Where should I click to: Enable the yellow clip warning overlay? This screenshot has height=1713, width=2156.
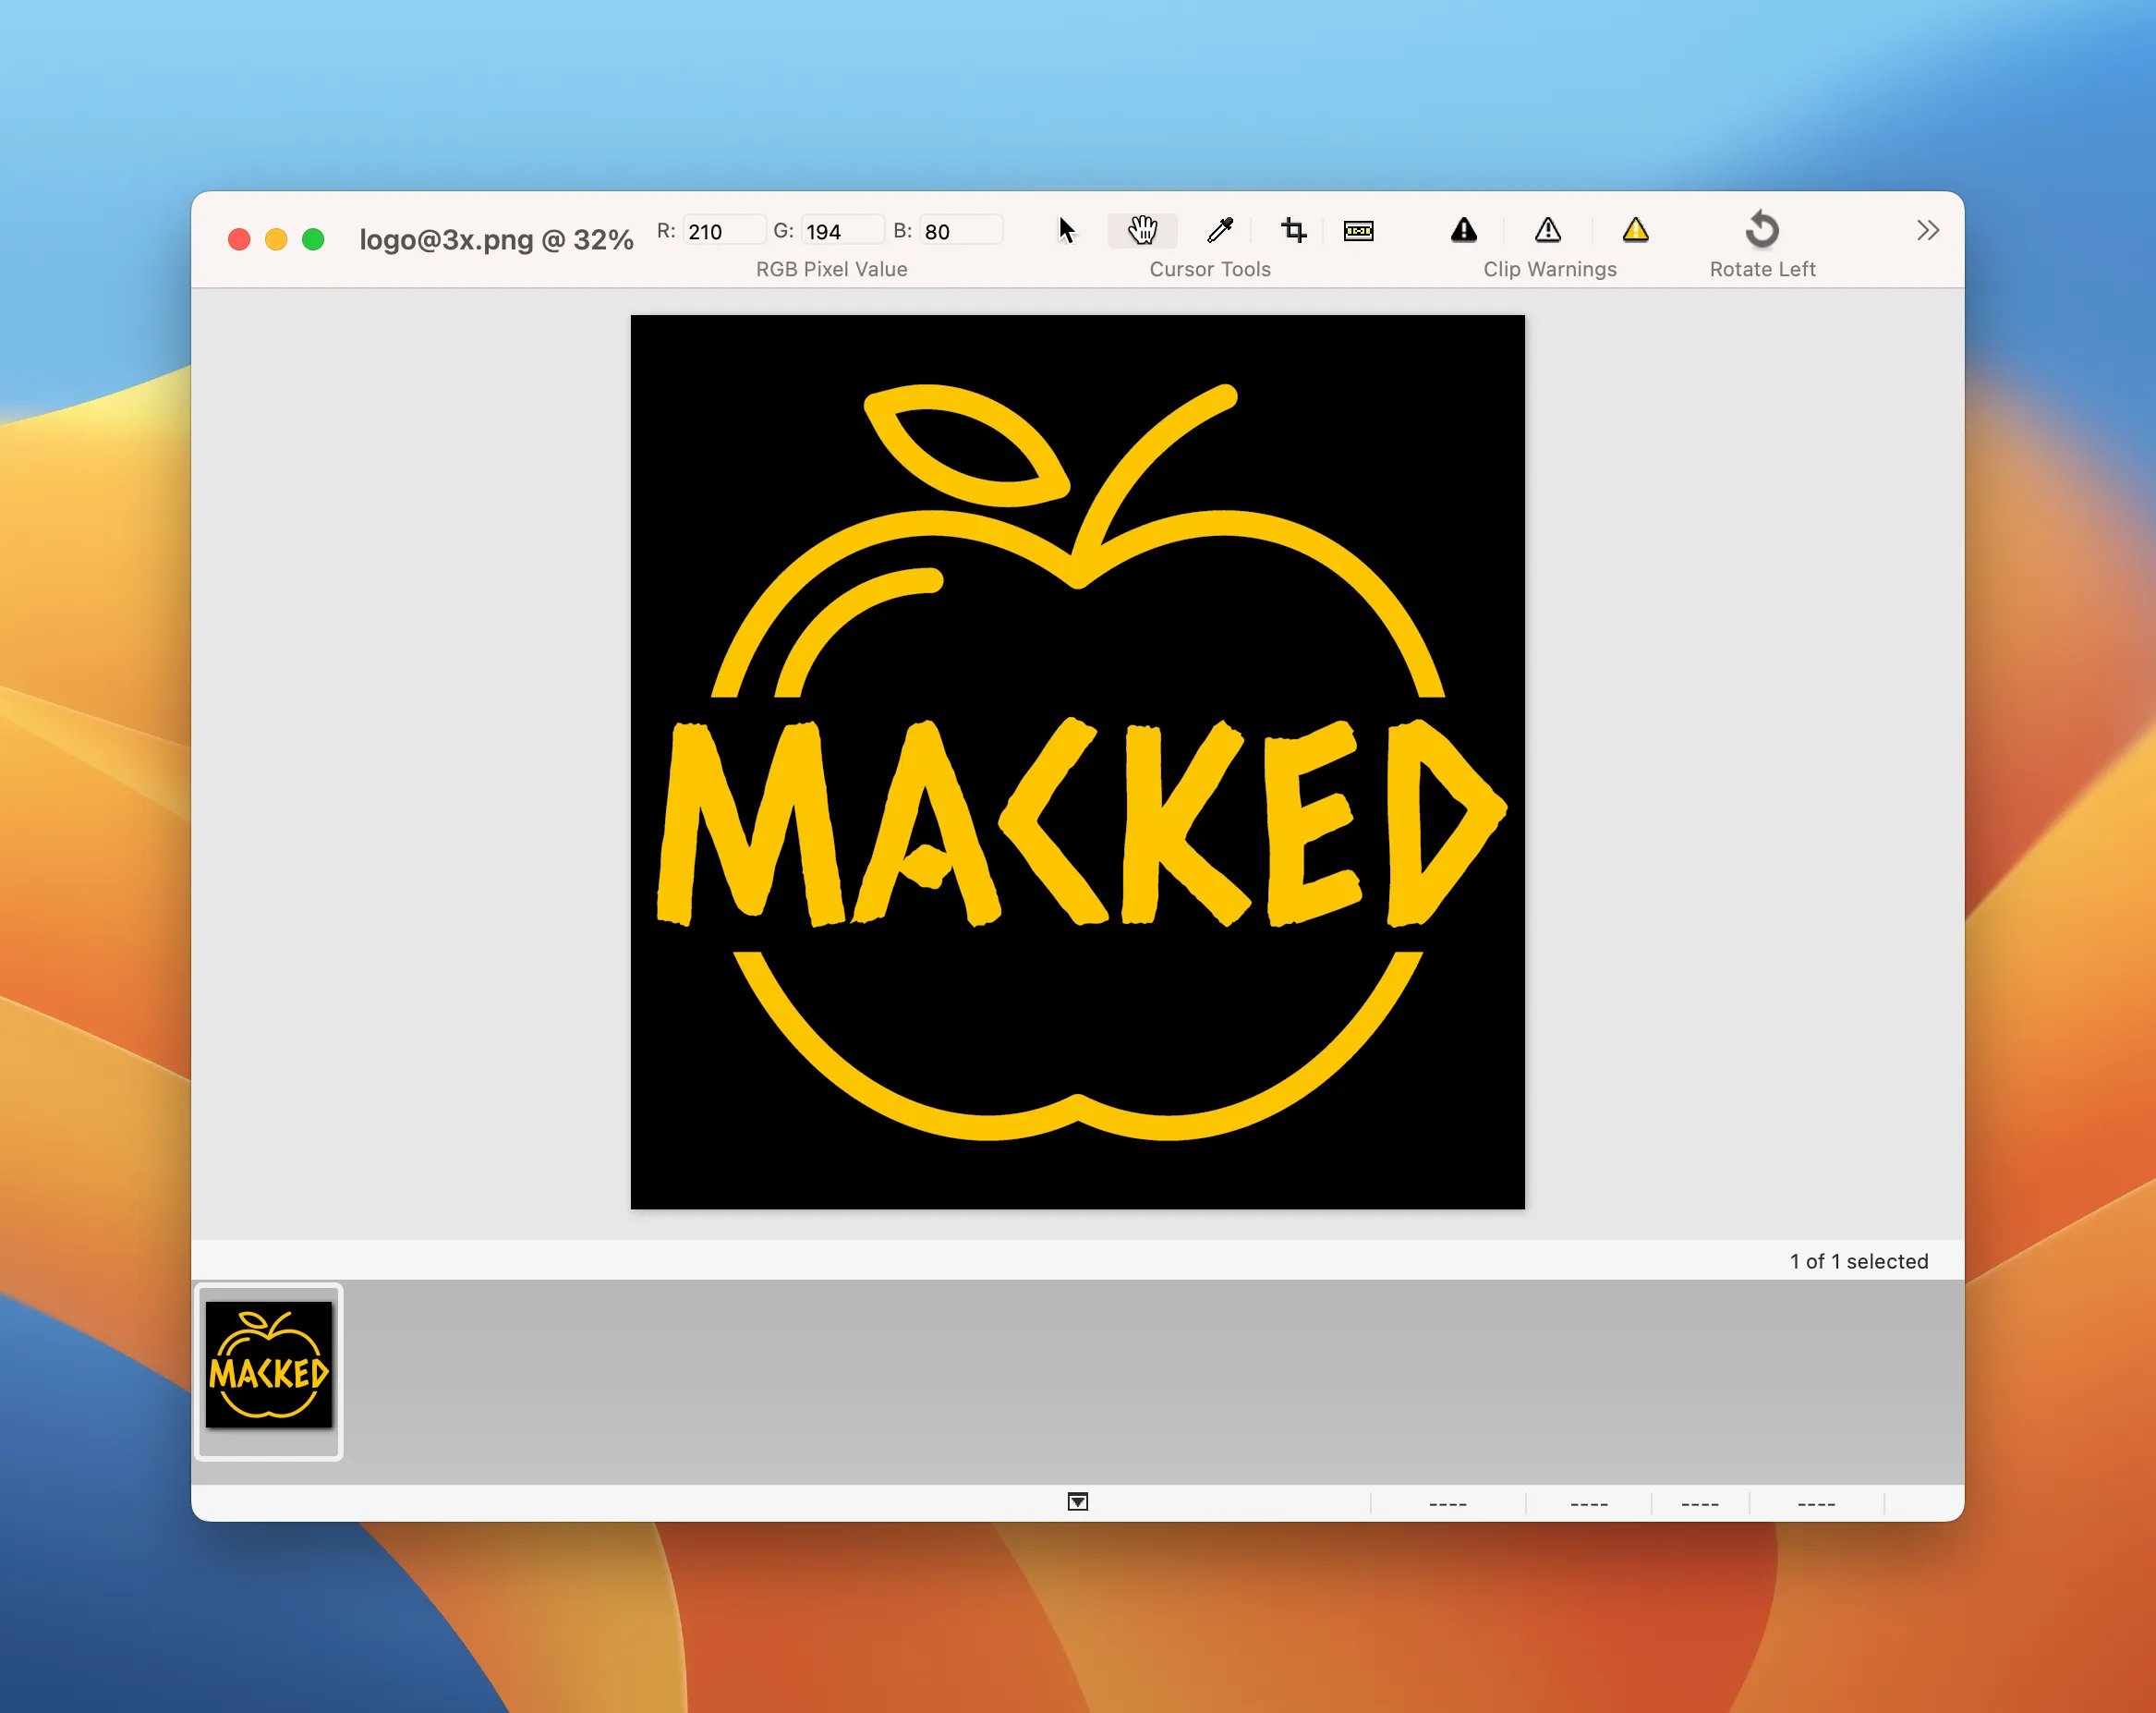click(x=1636, y=230)
